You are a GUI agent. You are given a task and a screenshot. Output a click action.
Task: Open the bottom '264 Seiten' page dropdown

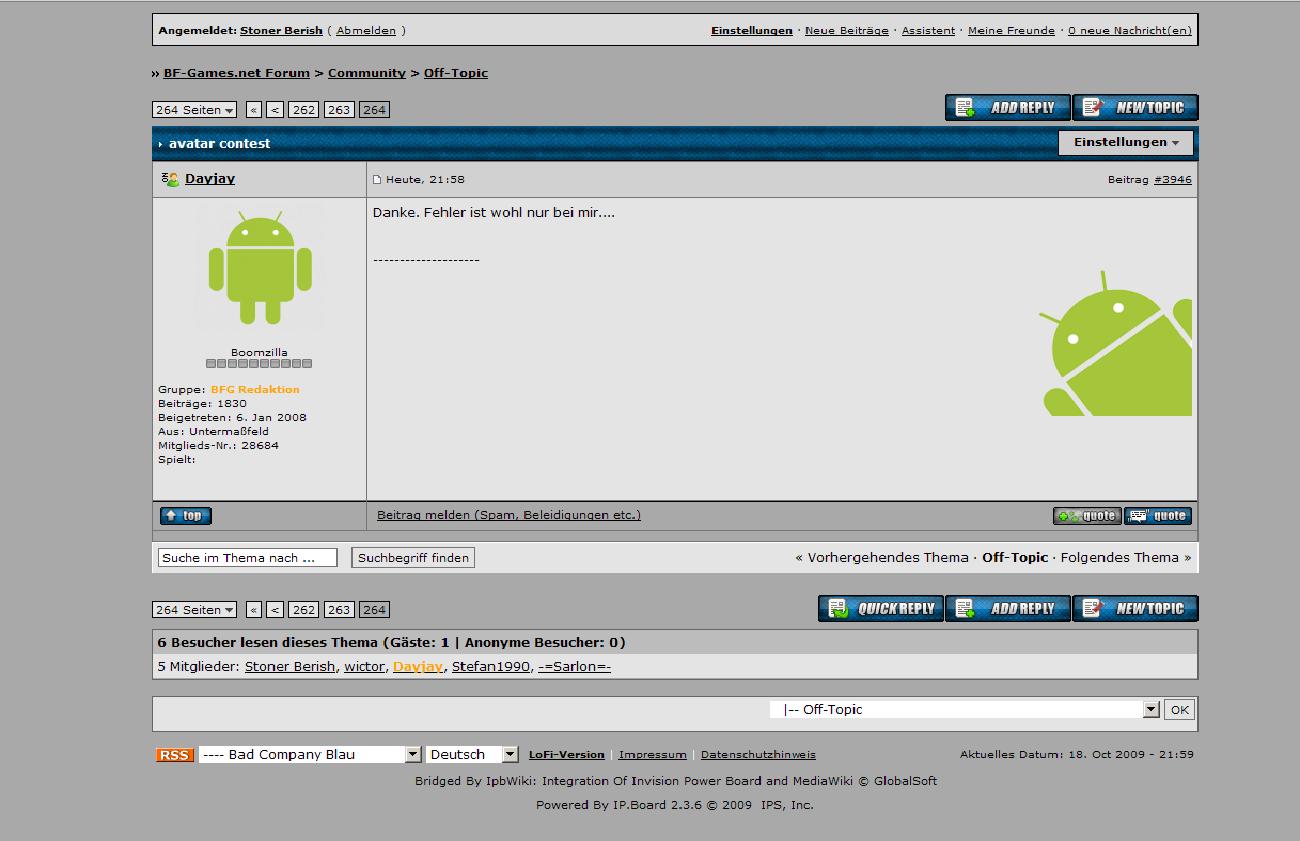pyautogui.click(x=194, y=610)
